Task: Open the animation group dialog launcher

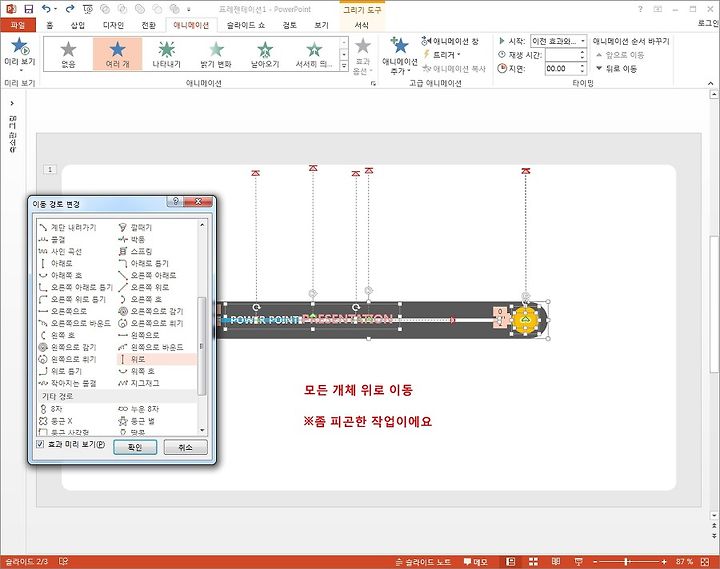Action: click(x=373, y=83)
